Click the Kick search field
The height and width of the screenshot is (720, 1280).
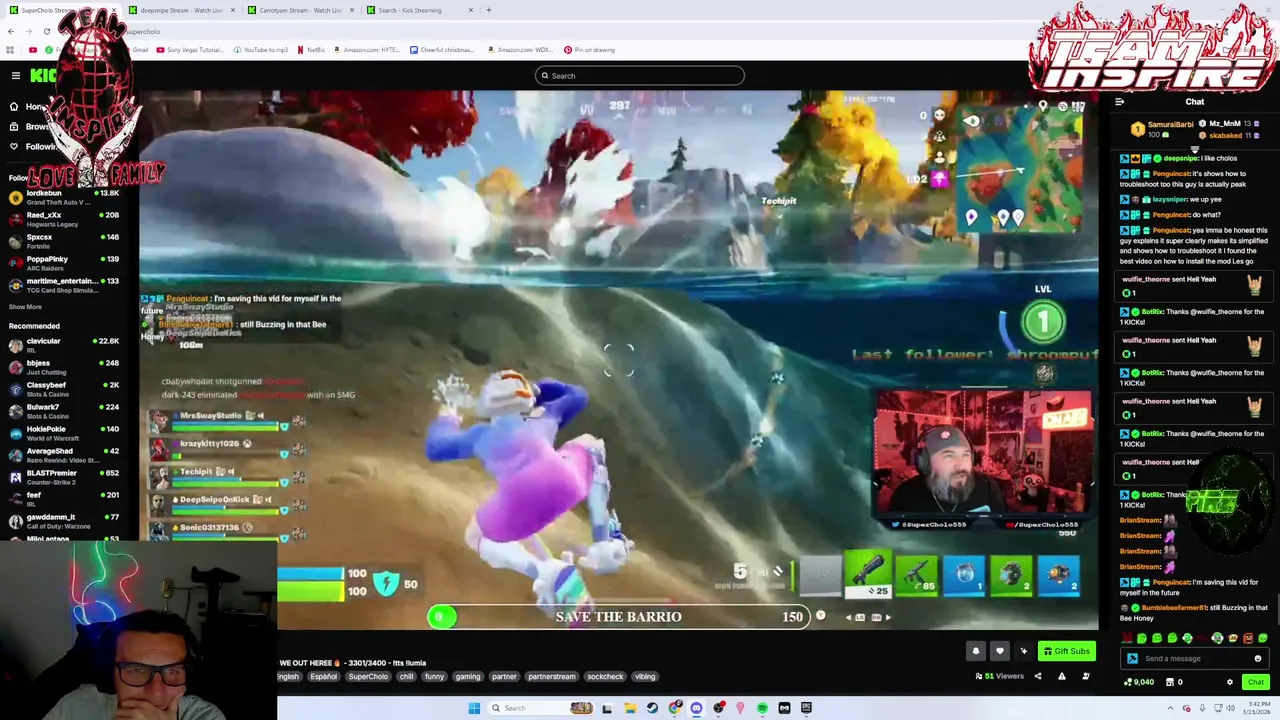640,76
